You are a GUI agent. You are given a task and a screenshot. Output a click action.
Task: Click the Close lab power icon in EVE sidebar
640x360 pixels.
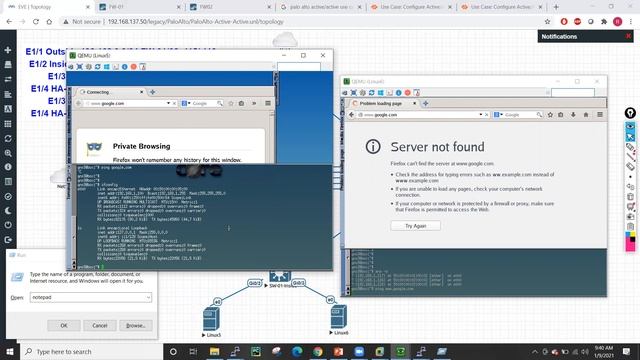coord(8,225)
